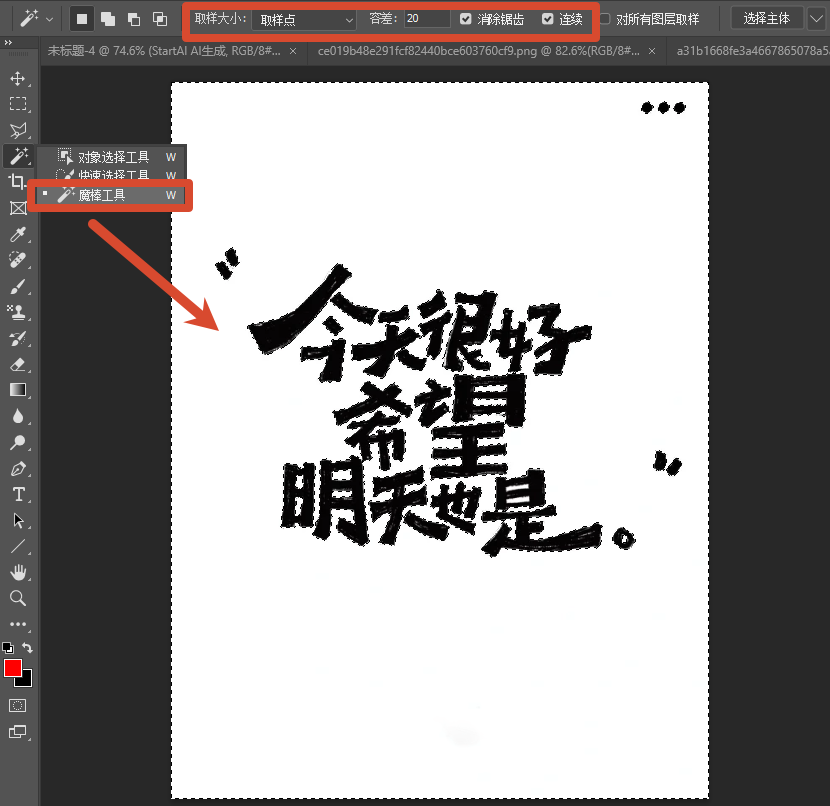
Task: Select the Blur tool
Action: click(x=17, y=416)
